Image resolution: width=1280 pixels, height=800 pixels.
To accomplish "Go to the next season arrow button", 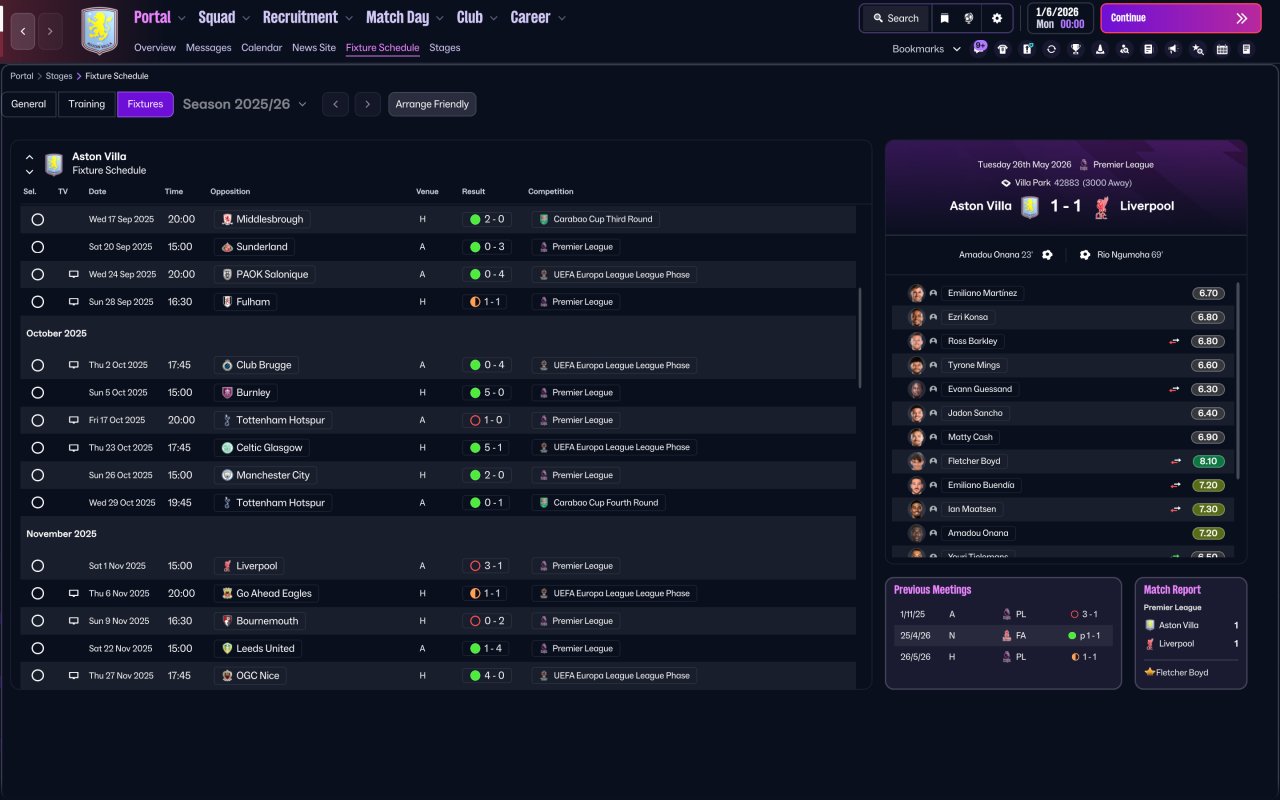I will (368, 104).
